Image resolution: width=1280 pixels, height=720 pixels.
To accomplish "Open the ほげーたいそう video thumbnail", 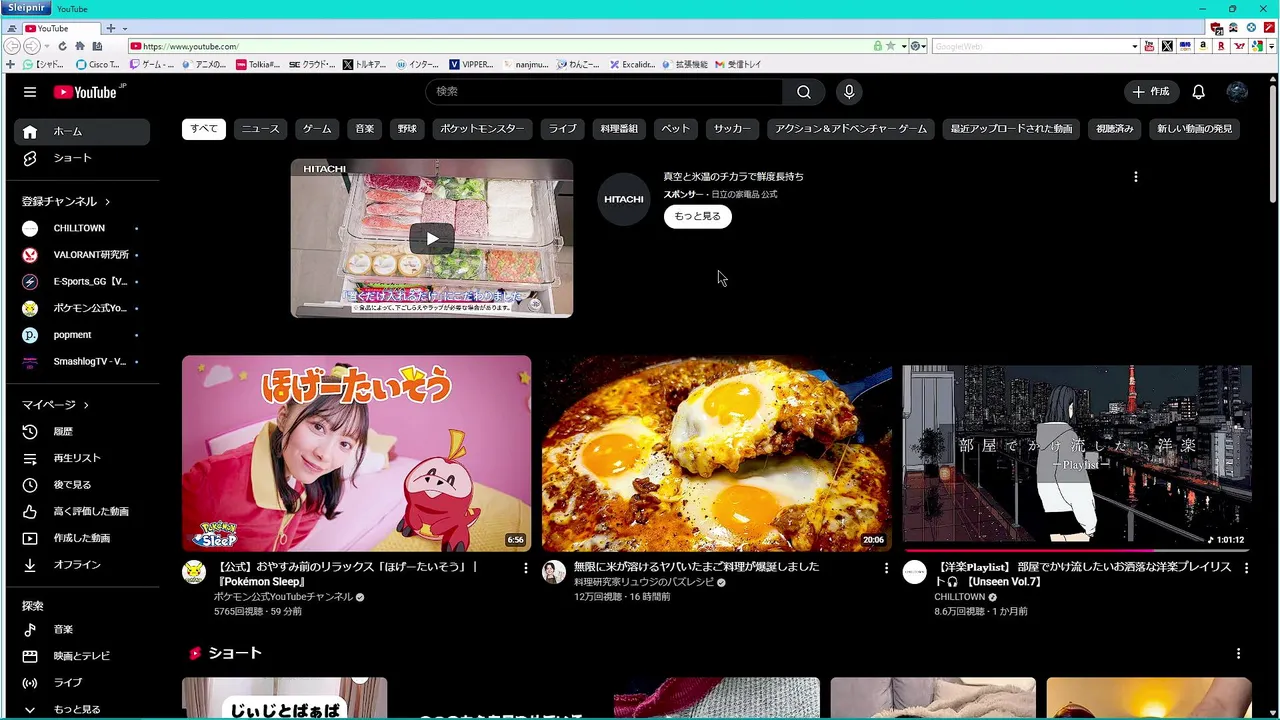I will [x=356, y=453].
